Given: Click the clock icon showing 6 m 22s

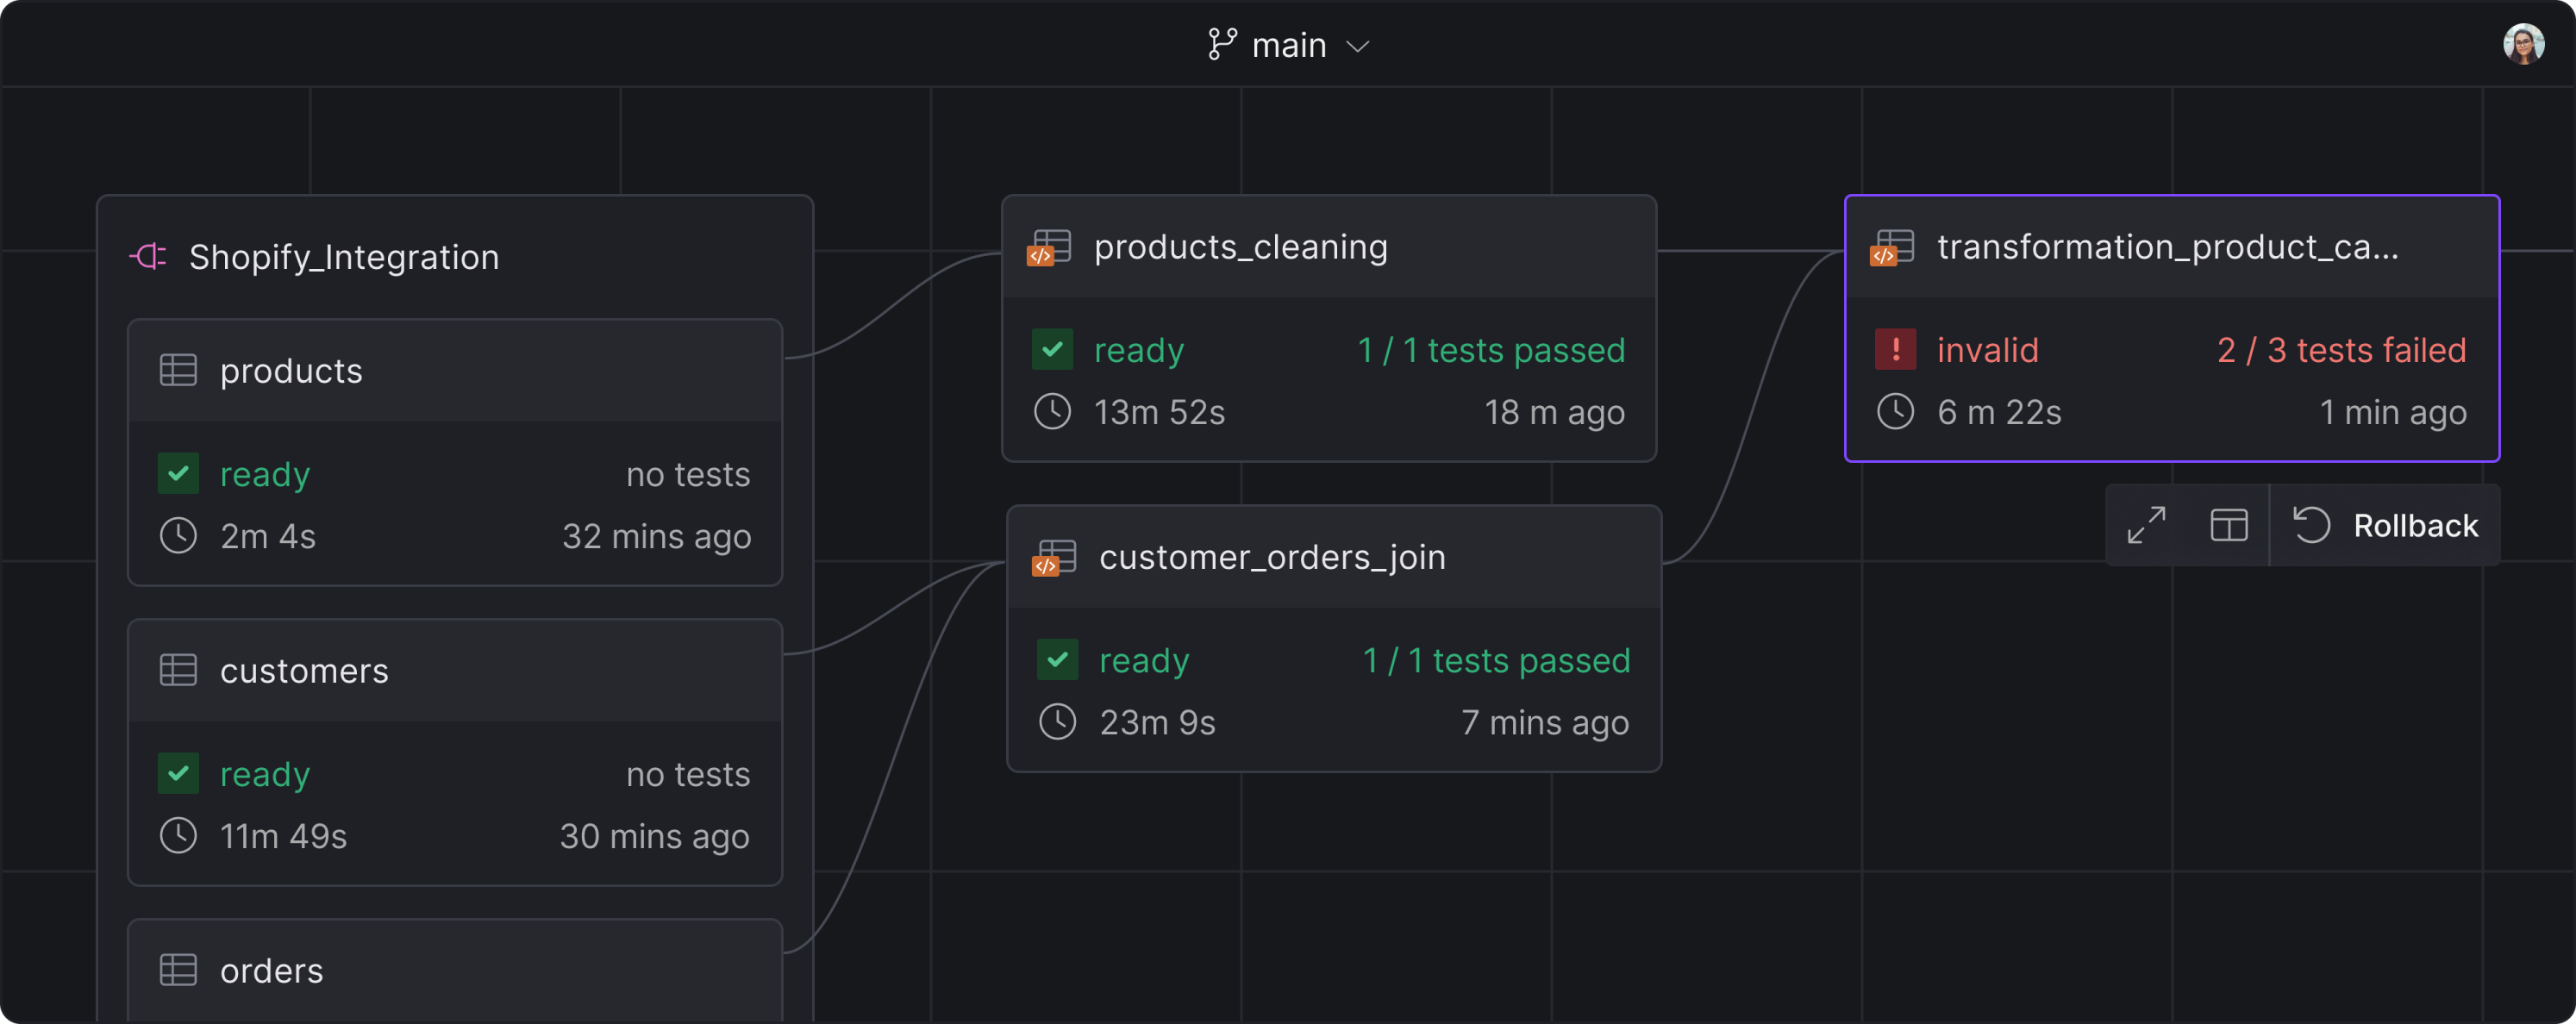Looking at the screenshot, I should (x=1895, y=411).
